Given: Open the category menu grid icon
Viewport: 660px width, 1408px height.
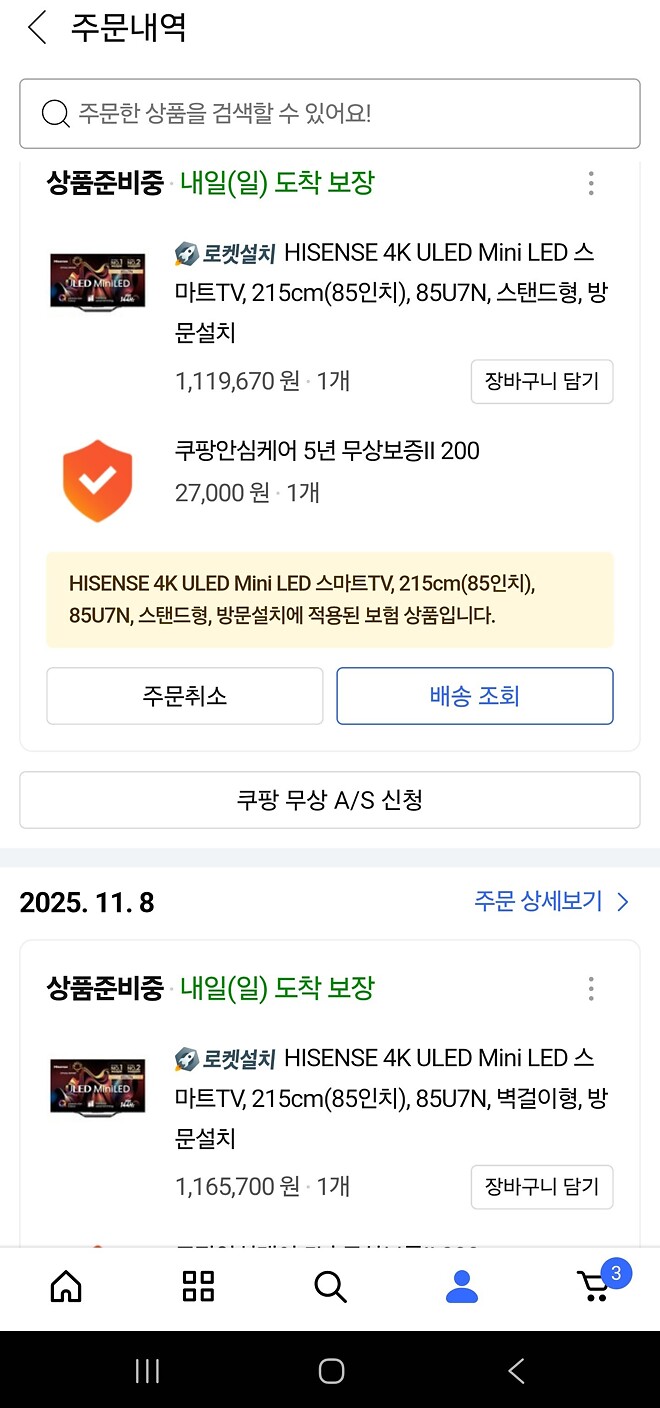Looking at the screenshot, I should coord(197,1287).
